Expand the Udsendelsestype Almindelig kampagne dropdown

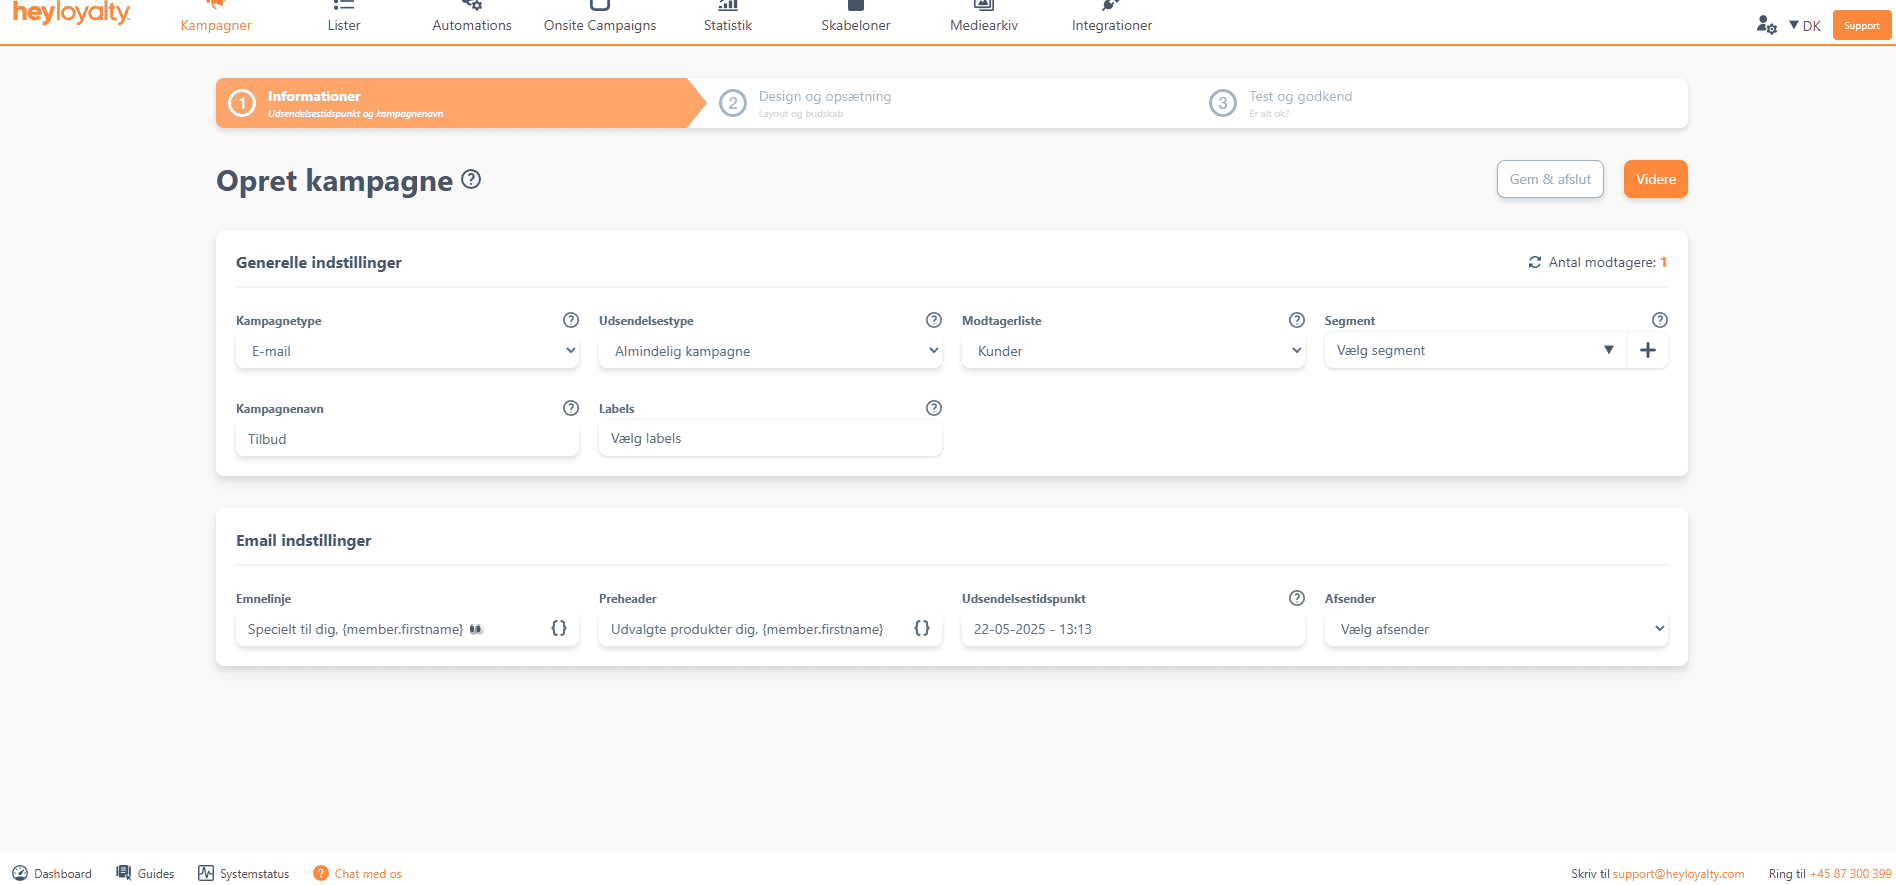pyautogui.click(x=770, y=351)
